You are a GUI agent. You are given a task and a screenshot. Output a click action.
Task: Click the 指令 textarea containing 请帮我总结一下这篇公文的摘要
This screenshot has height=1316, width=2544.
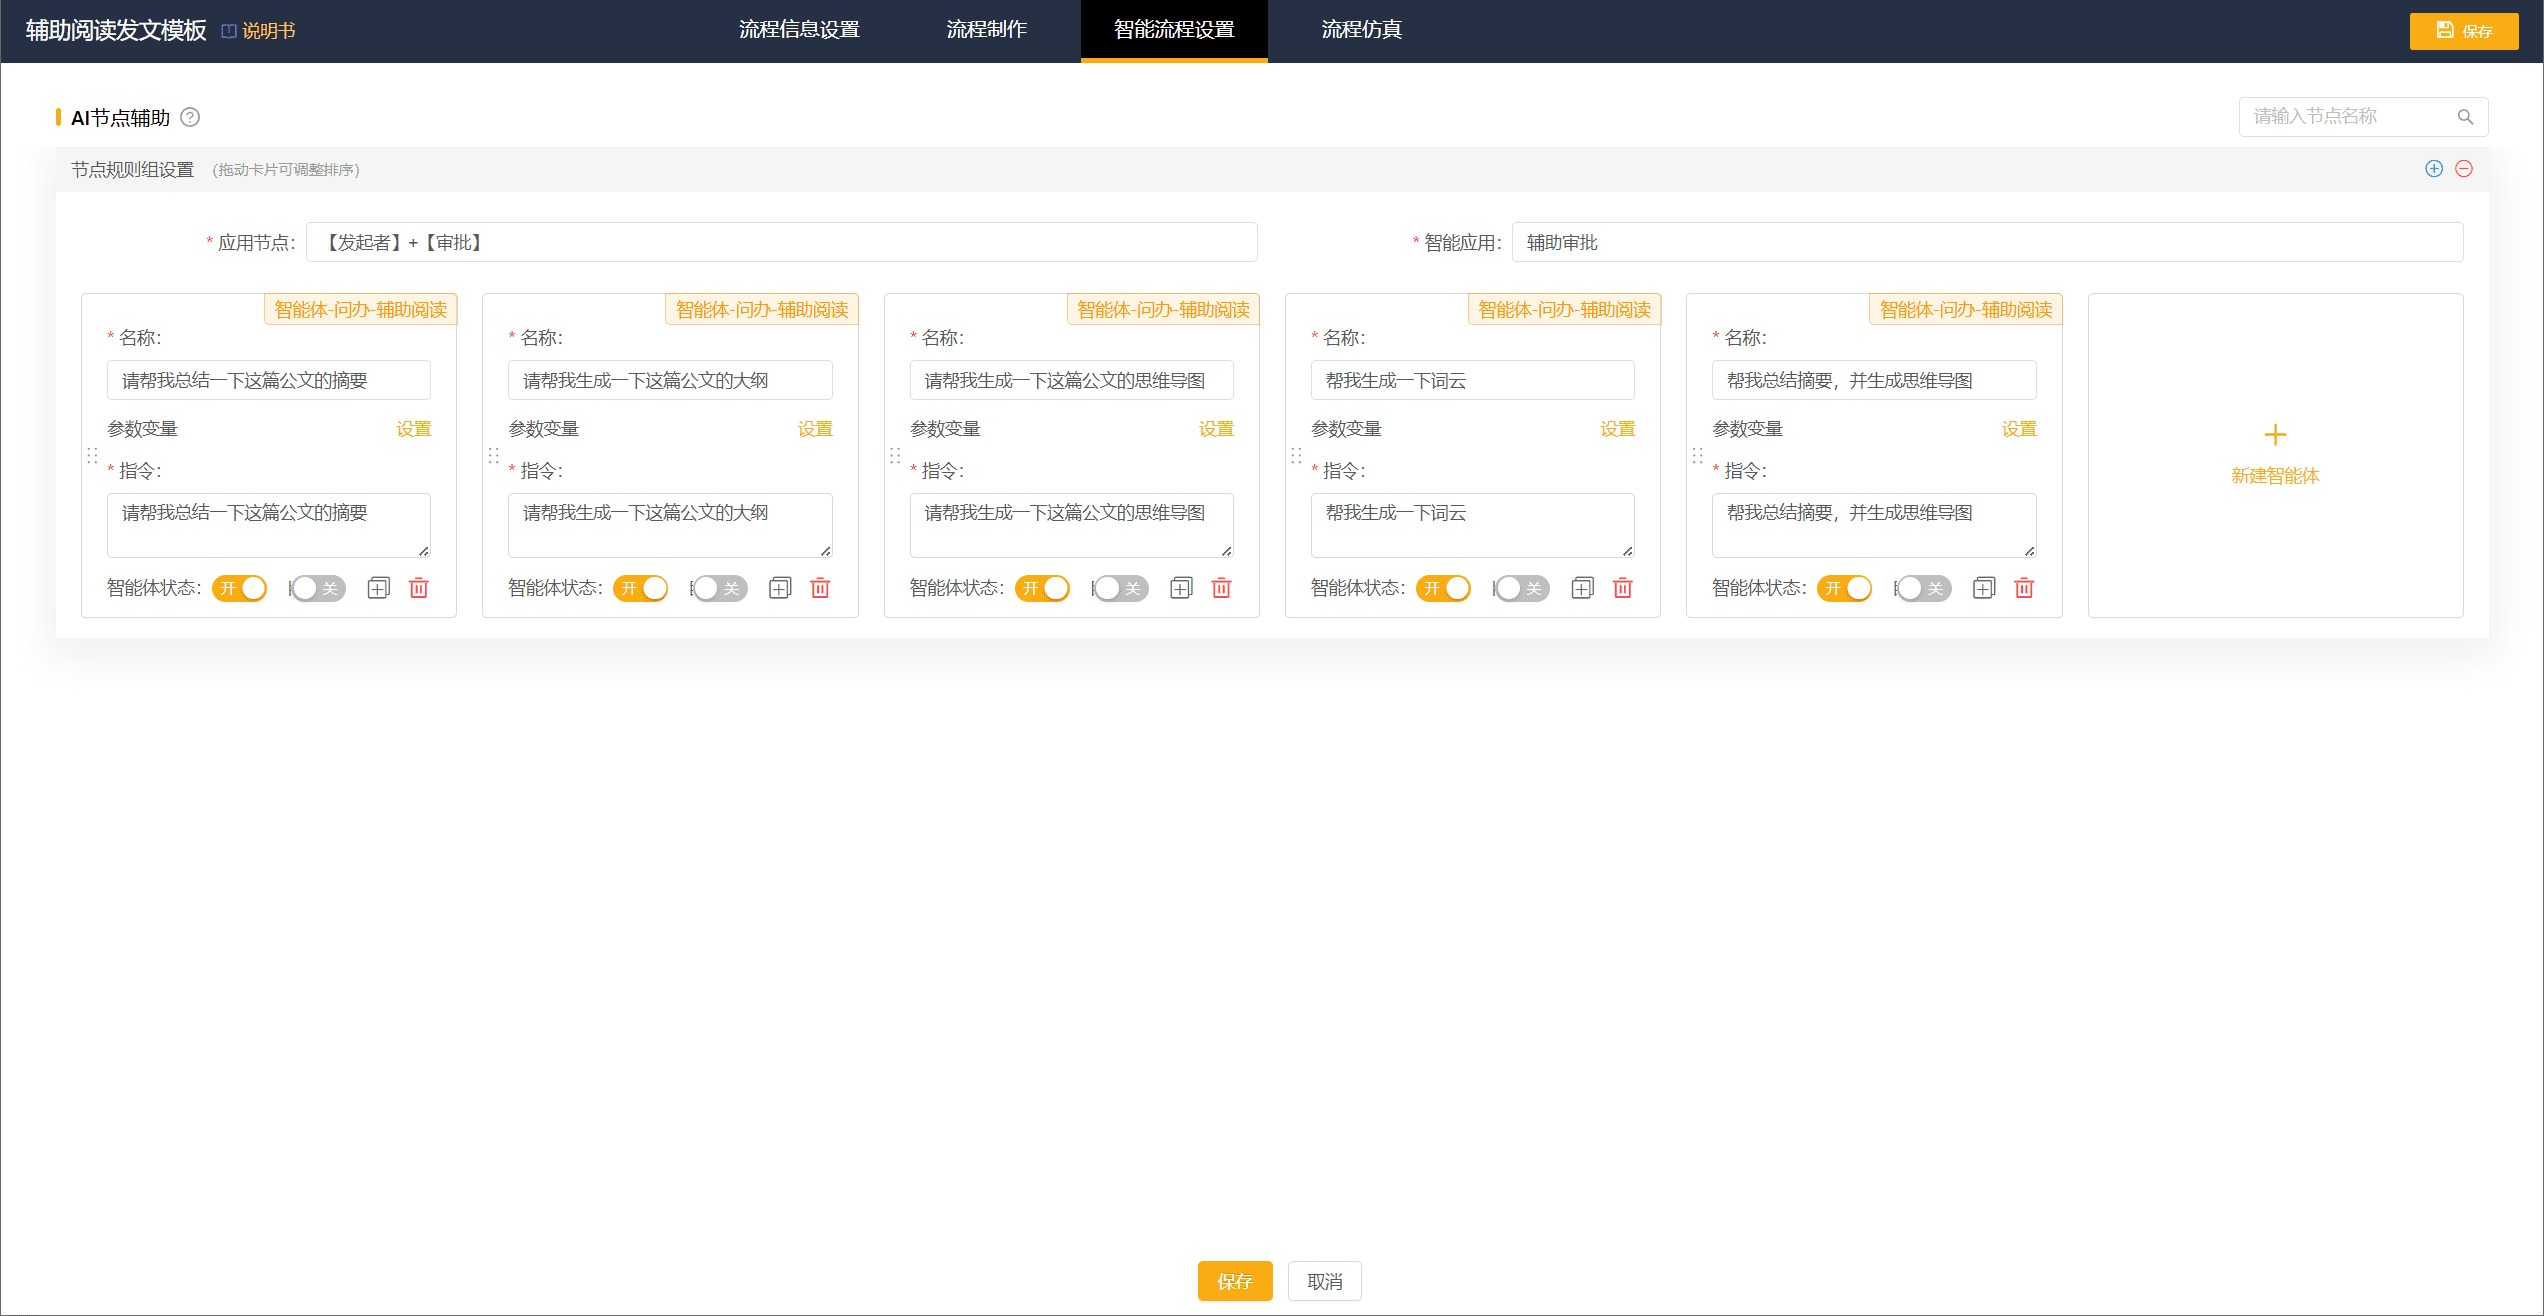point(269,525)
